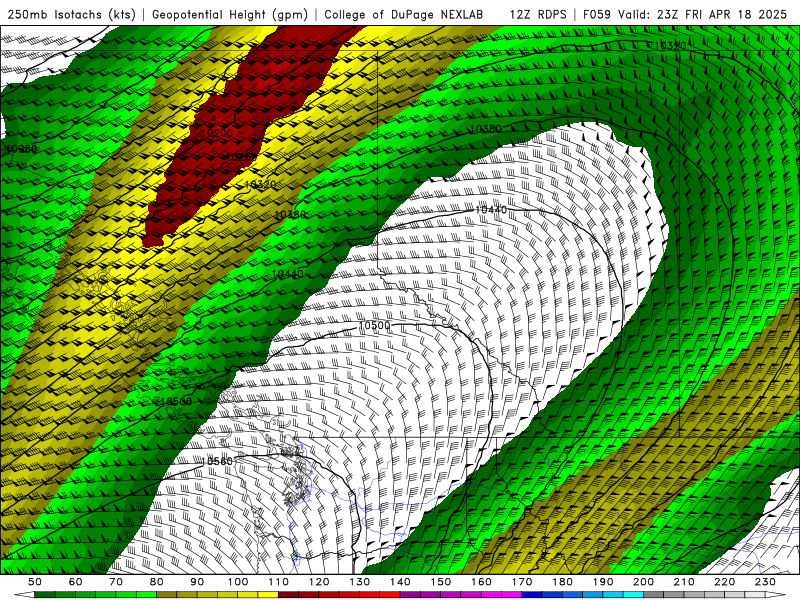
Task: Click the 'College of DuPage NEXLAB' text
Action: pos(404,14)
